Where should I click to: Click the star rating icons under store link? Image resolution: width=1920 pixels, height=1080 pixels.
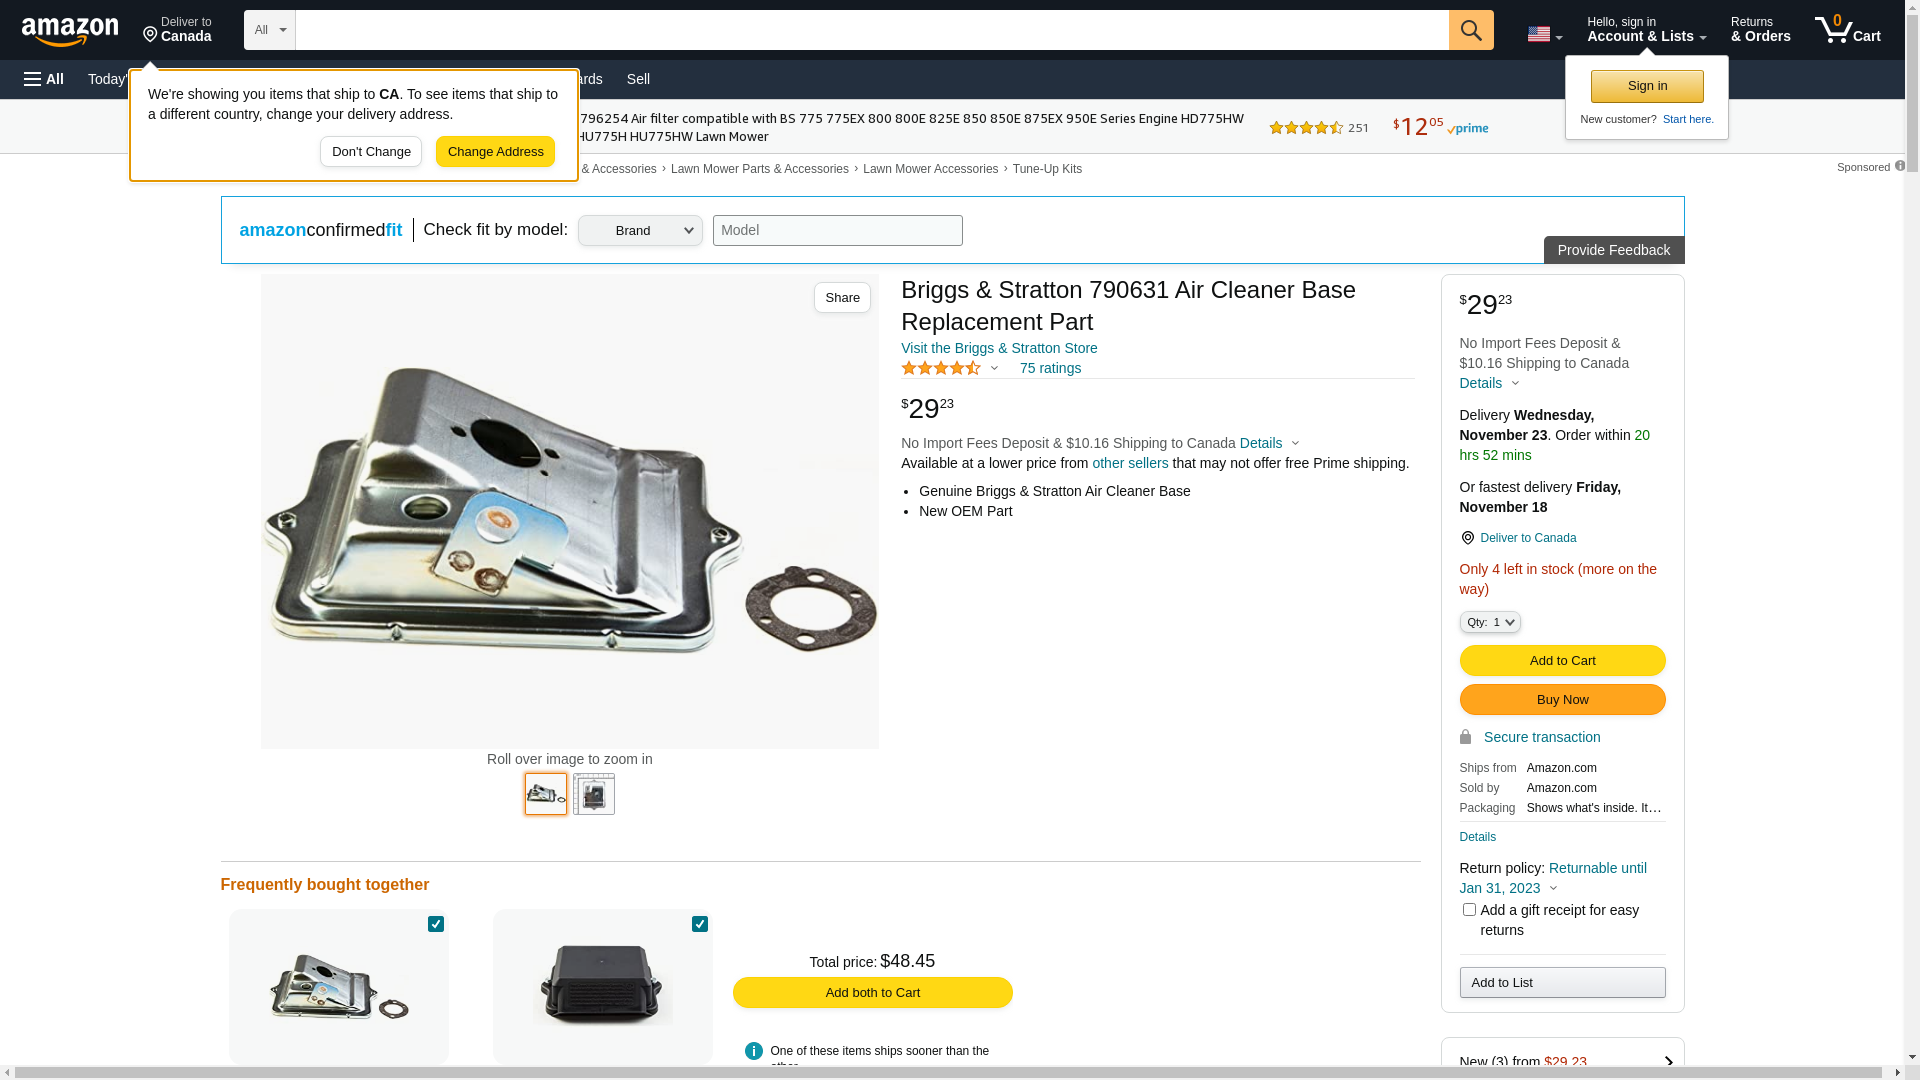941,368
